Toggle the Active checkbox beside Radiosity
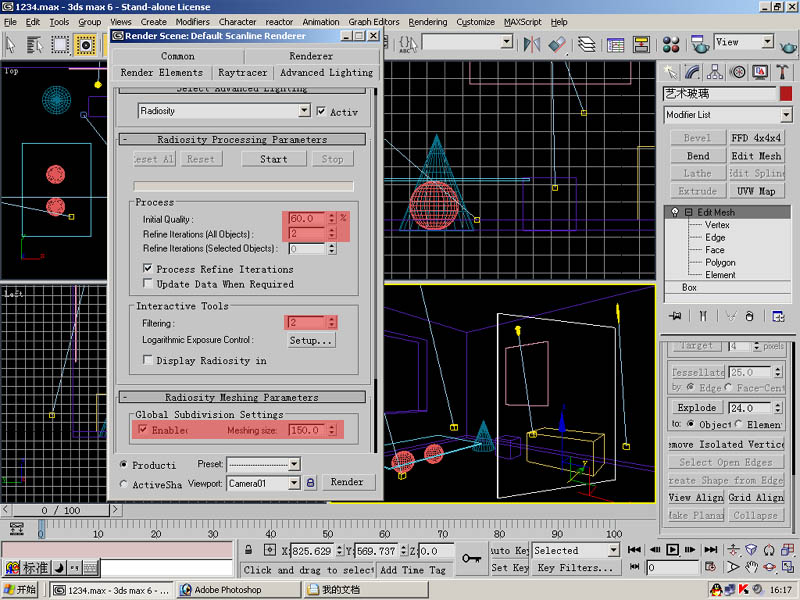Screen dimensions: 800x600 point(321,111)
